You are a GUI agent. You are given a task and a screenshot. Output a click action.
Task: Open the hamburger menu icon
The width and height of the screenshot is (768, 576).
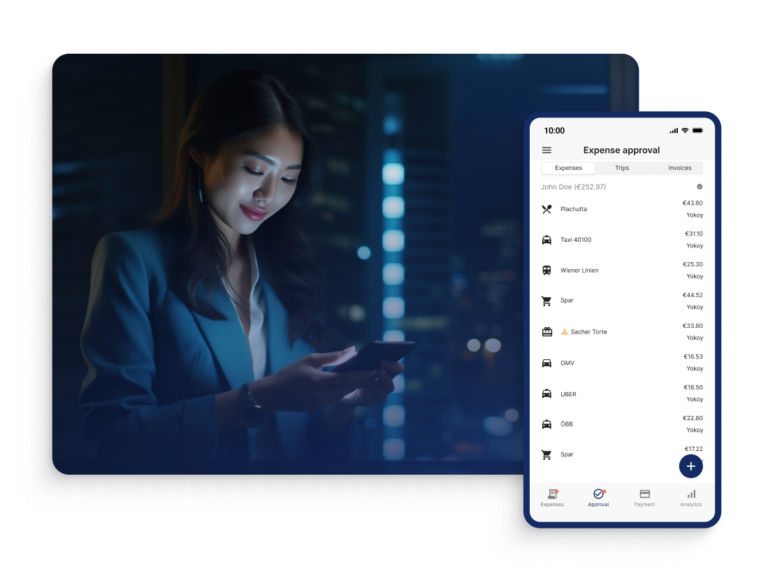coord(547,150)
